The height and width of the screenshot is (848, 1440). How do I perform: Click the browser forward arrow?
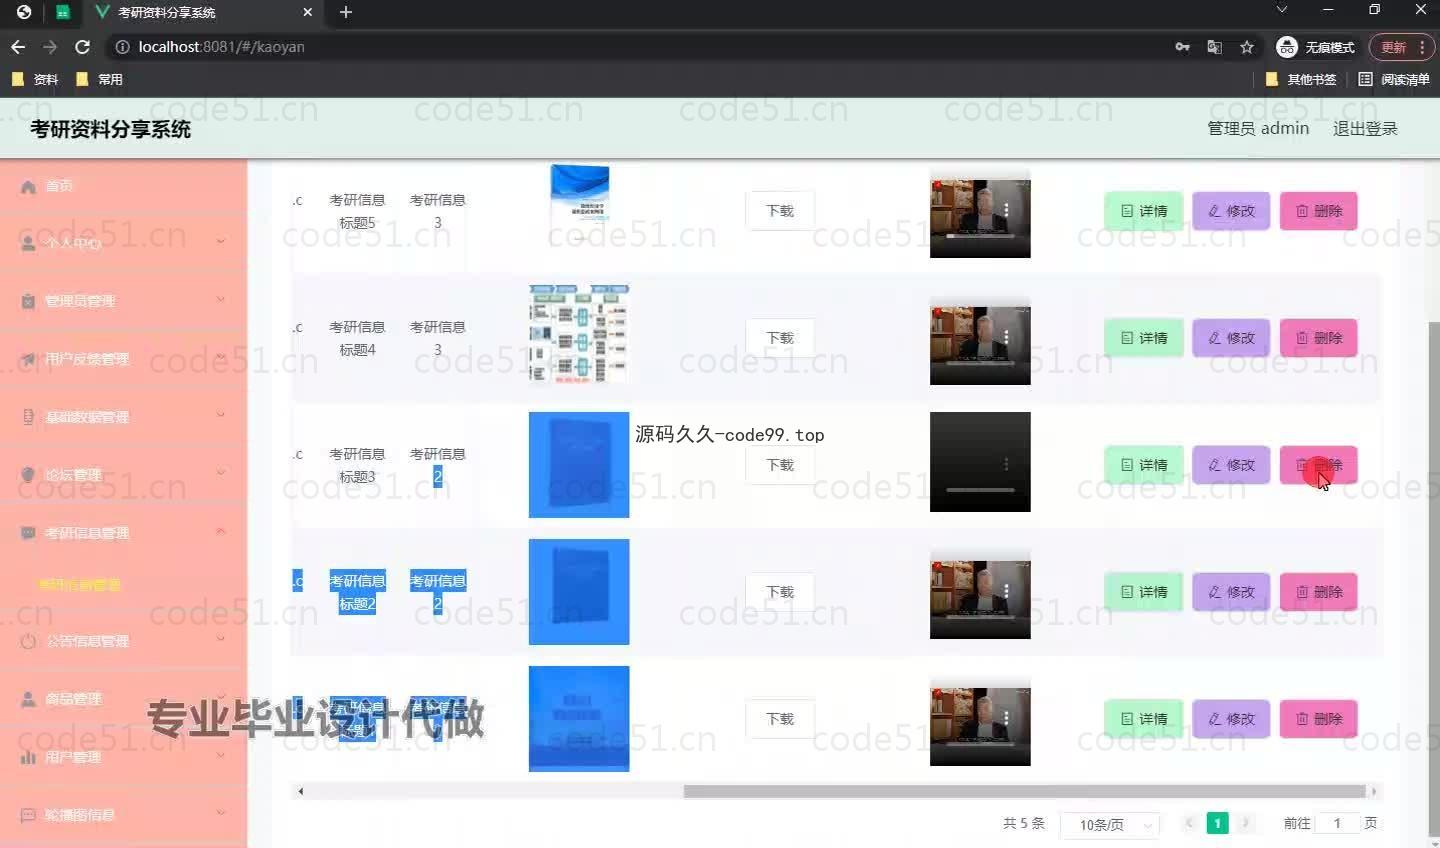[x=50, y=47]
